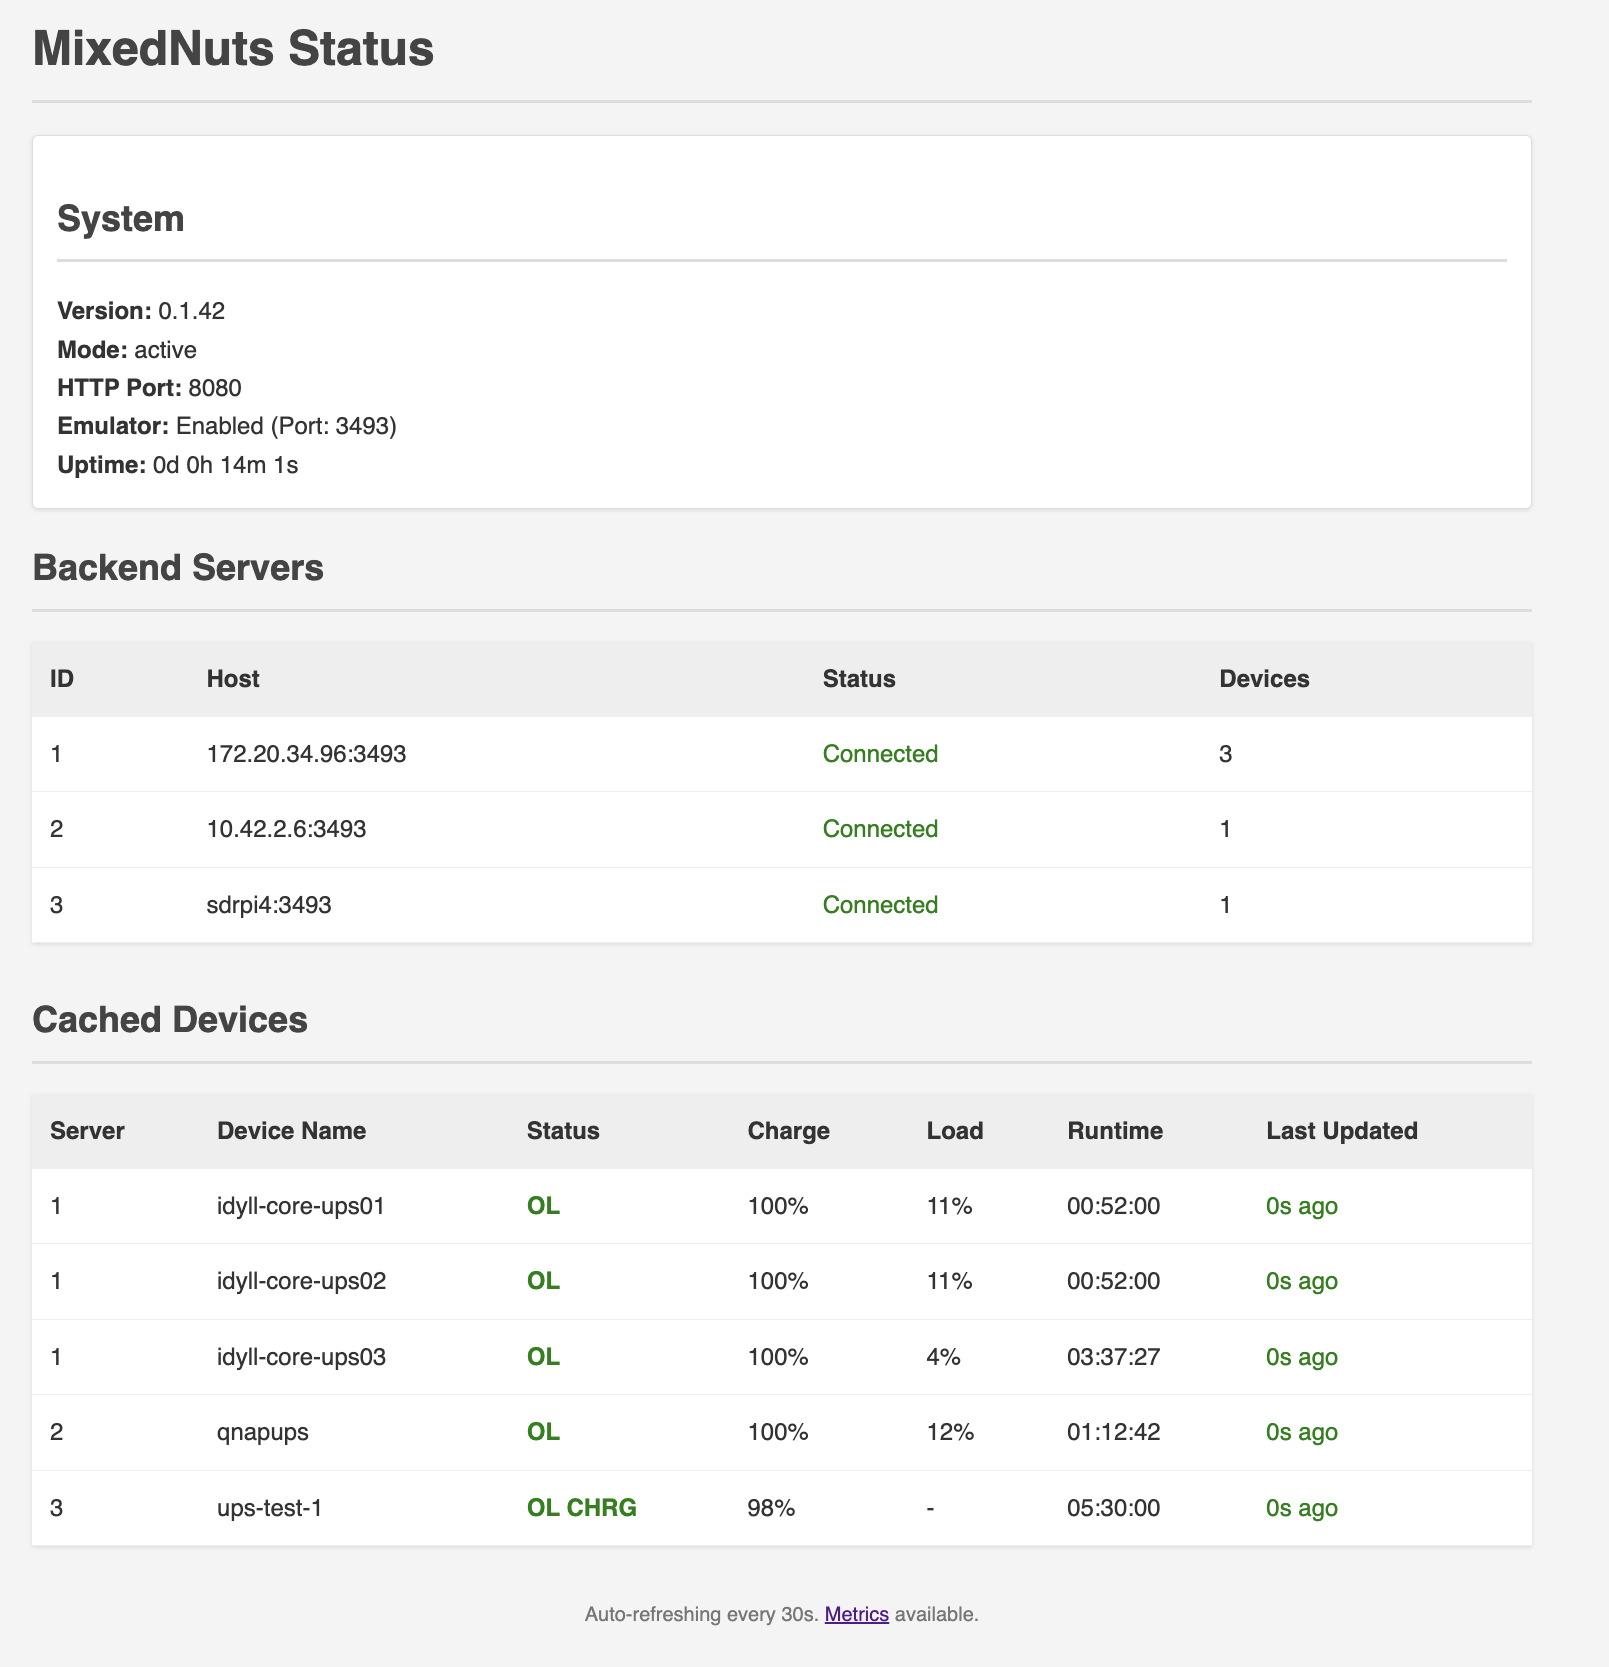Screen dimensions: 1609x1667
Task: Select the Connected status for server 10.42.2.6:3493
Action: tap(879, 829)
